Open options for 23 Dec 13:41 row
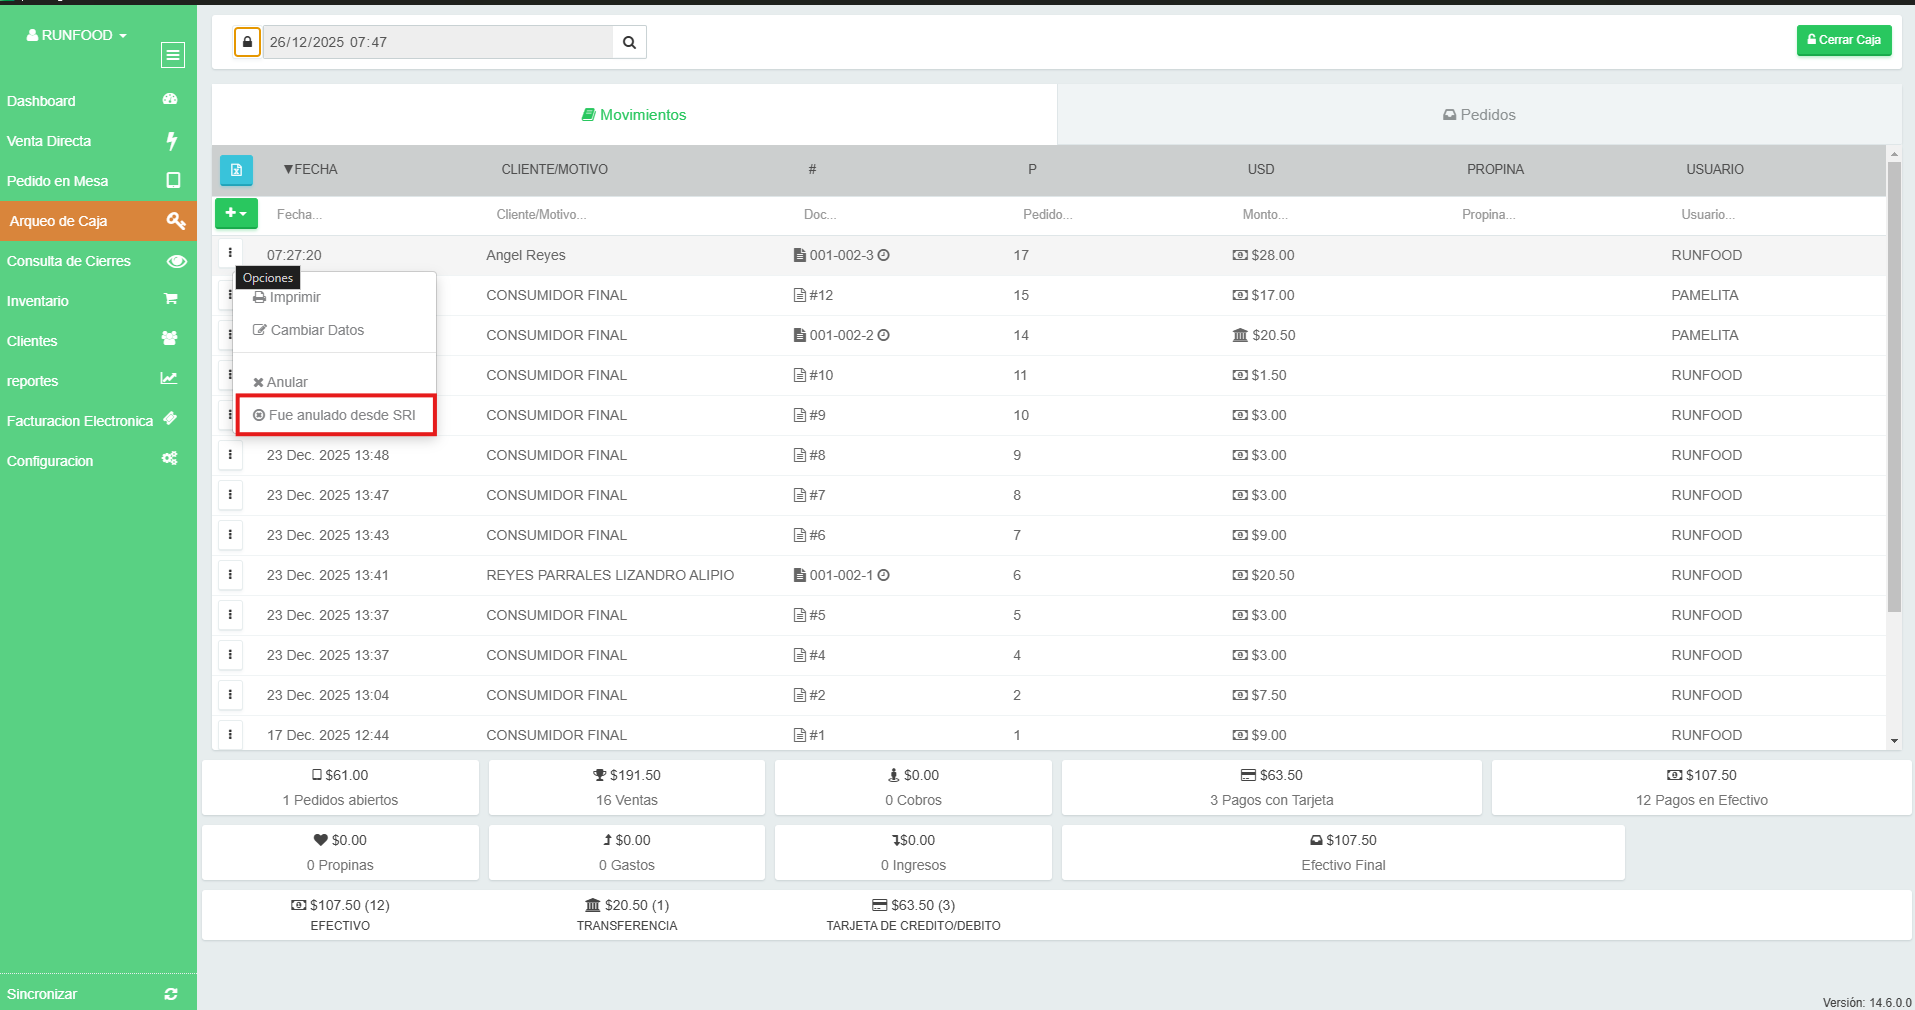Screen dimensions: 1915x1010 pyautogui.click(x=230, y=575)
